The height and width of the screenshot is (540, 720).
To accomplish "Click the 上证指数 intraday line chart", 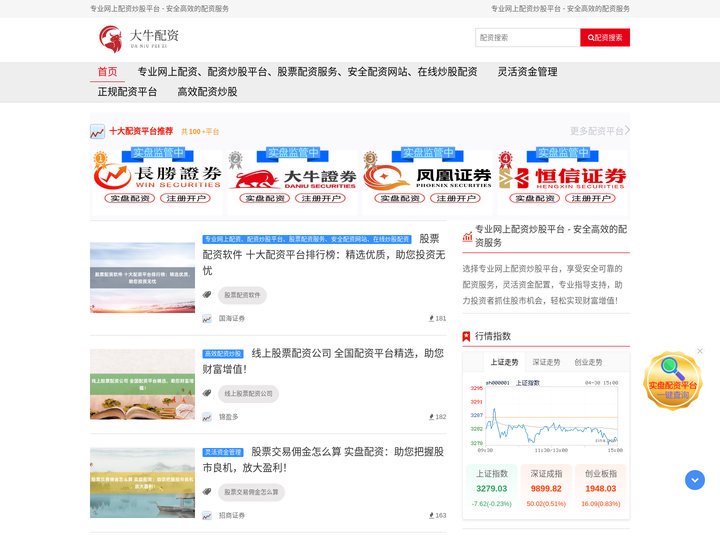I will click(x=545, y=416).
